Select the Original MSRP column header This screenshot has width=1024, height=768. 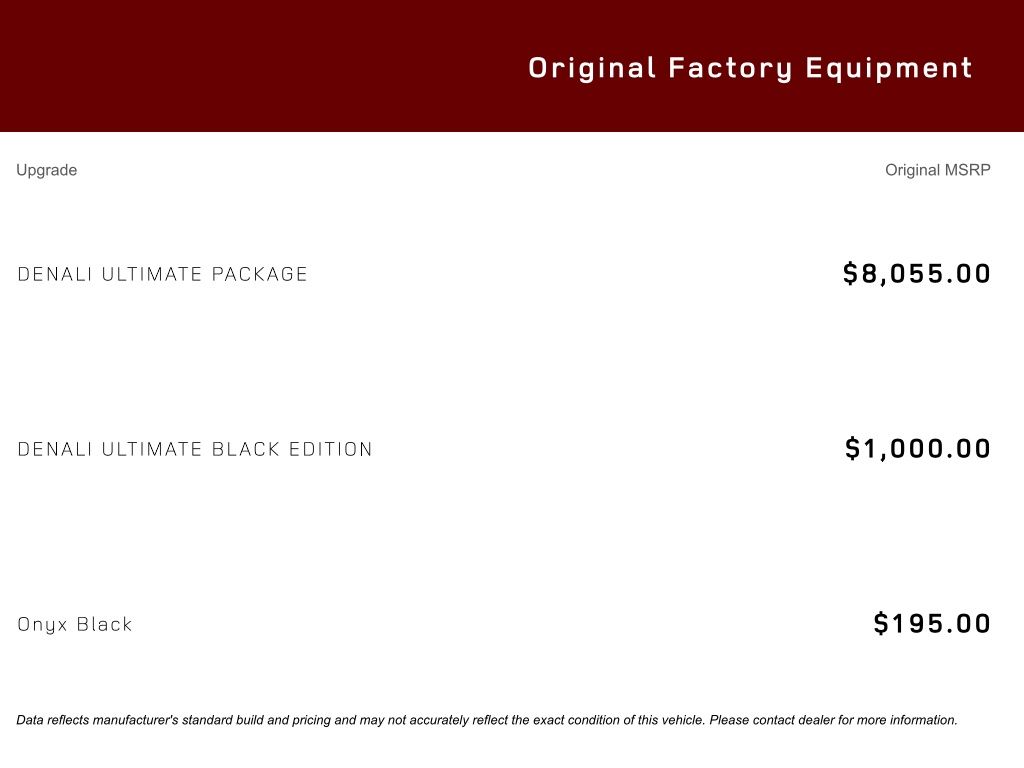[x=938, y=170]
